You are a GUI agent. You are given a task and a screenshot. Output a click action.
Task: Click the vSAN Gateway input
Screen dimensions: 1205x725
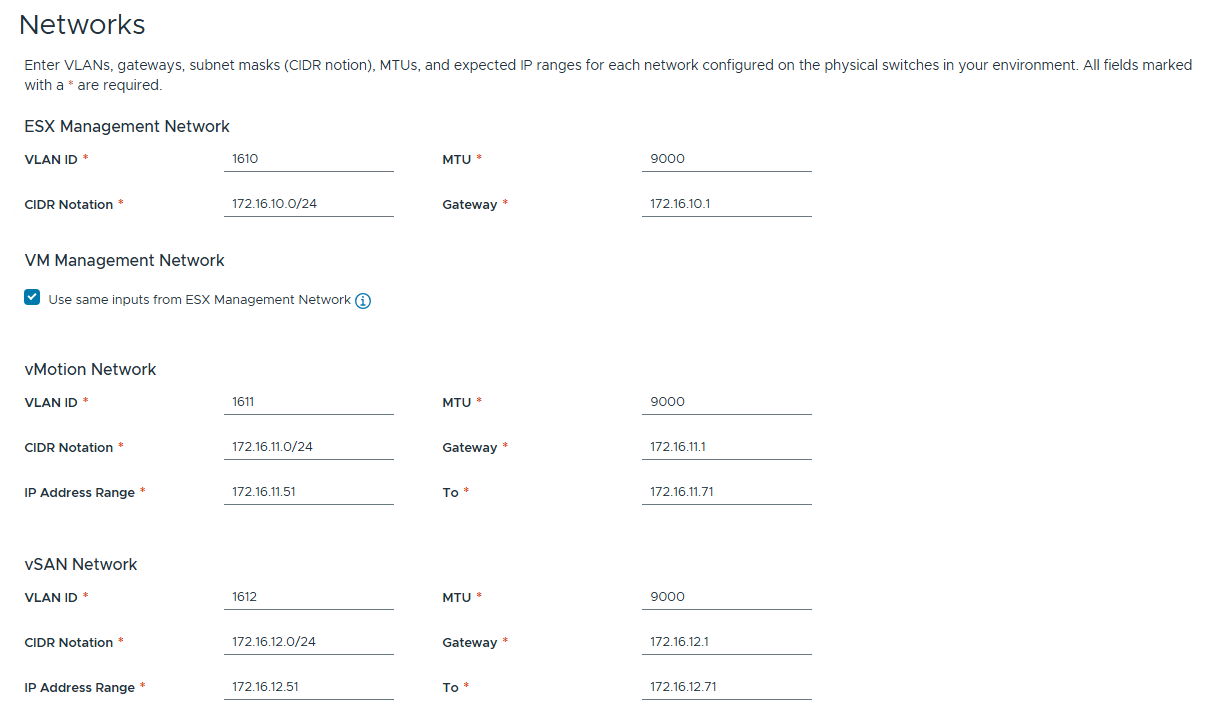(x=726, y=642)
